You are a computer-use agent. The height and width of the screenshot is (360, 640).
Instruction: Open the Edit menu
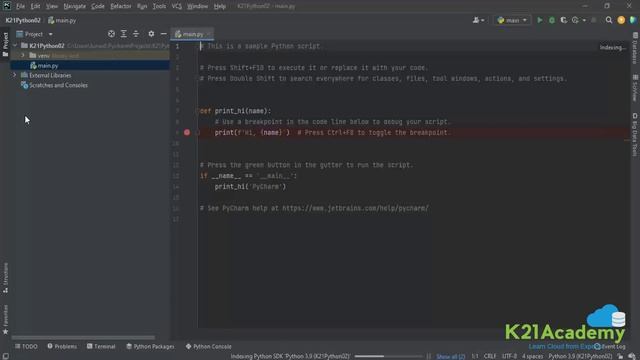tap(36, 6)
